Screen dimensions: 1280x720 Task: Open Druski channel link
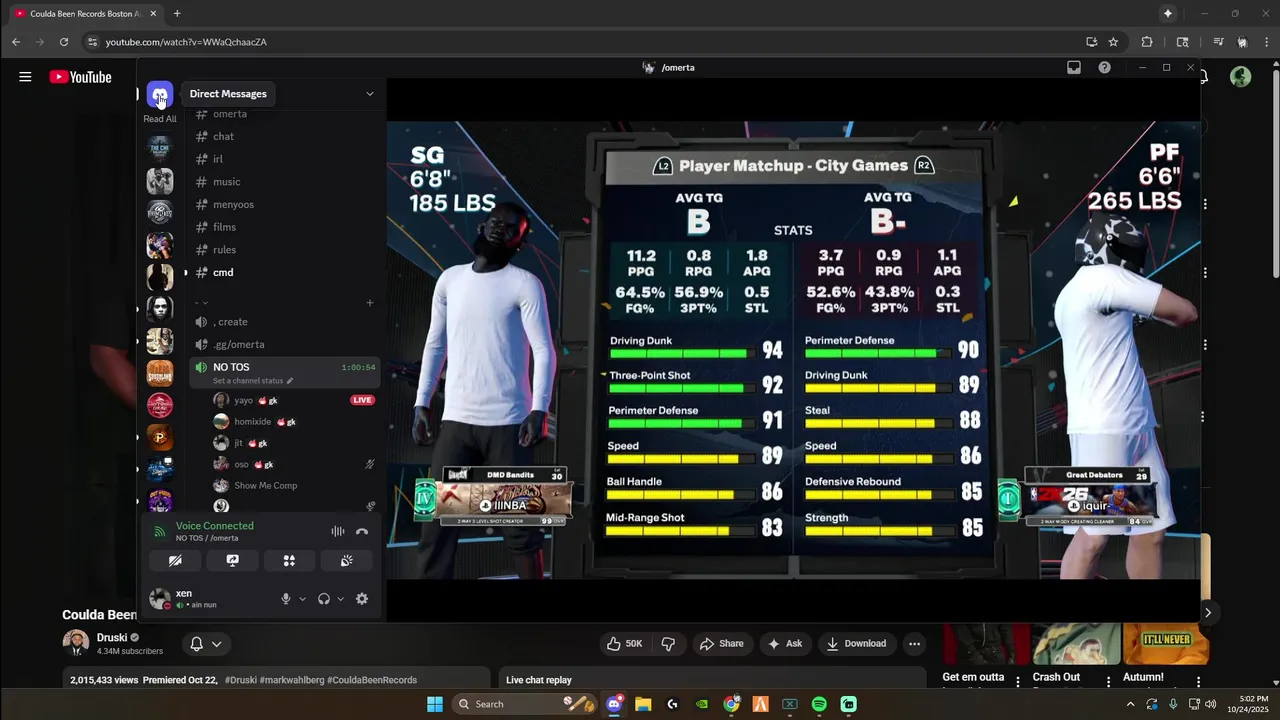(x=112, y=637)
